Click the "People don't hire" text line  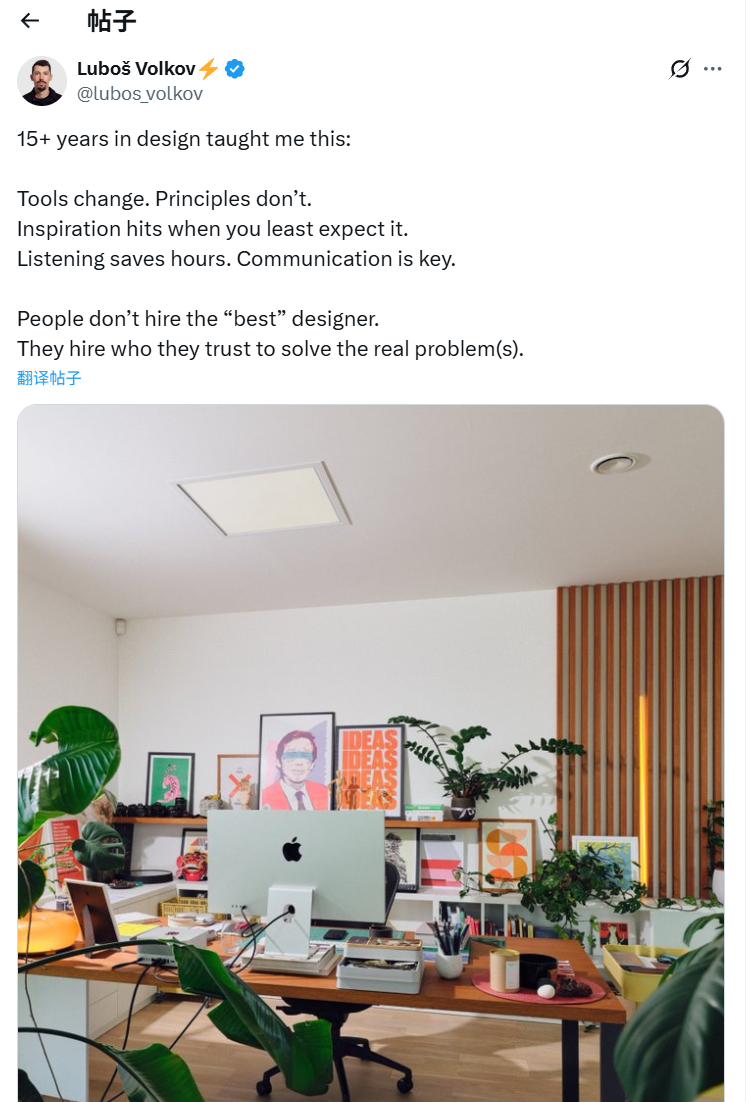pyautogui.click(x=198, y=319)
